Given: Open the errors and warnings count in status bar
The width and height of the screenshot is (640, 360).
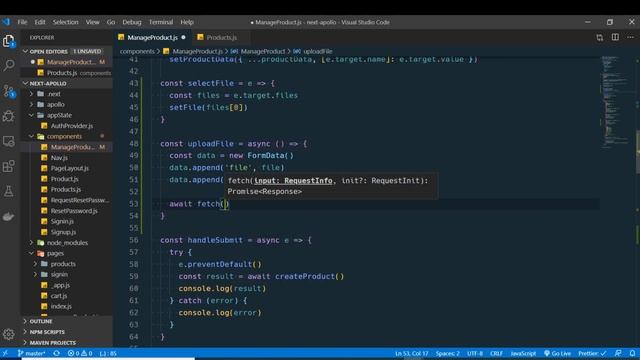Looking at the screenshot, I should click(80, 353).
